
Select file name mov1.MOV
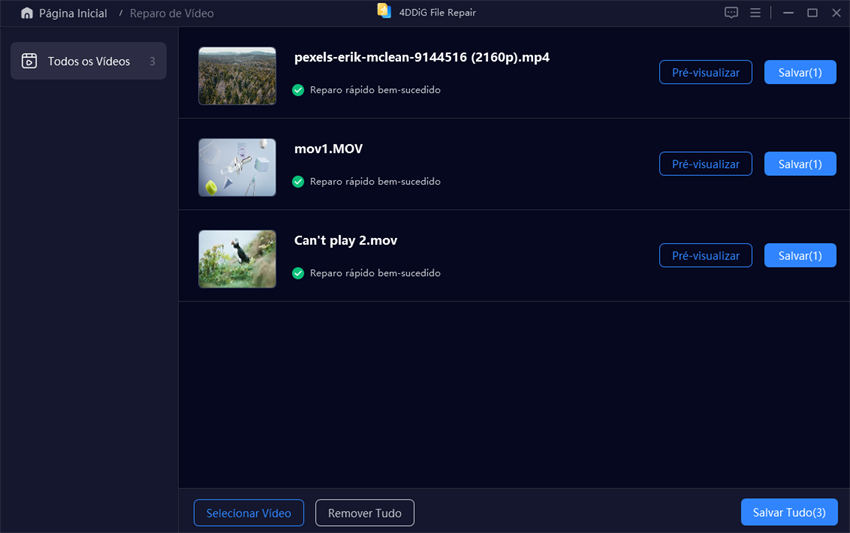329,149
